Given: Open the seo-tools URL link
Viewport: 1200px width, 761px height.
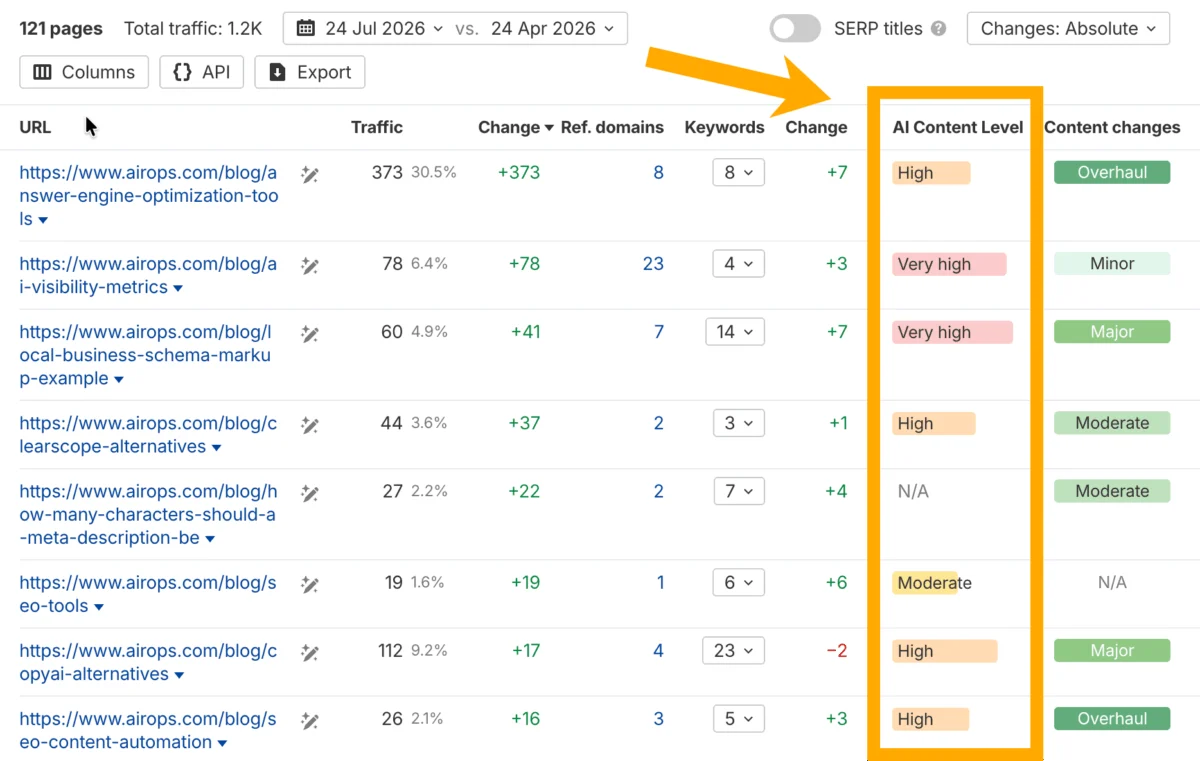Looking at the screenshot, I should (x=149, y=594).
